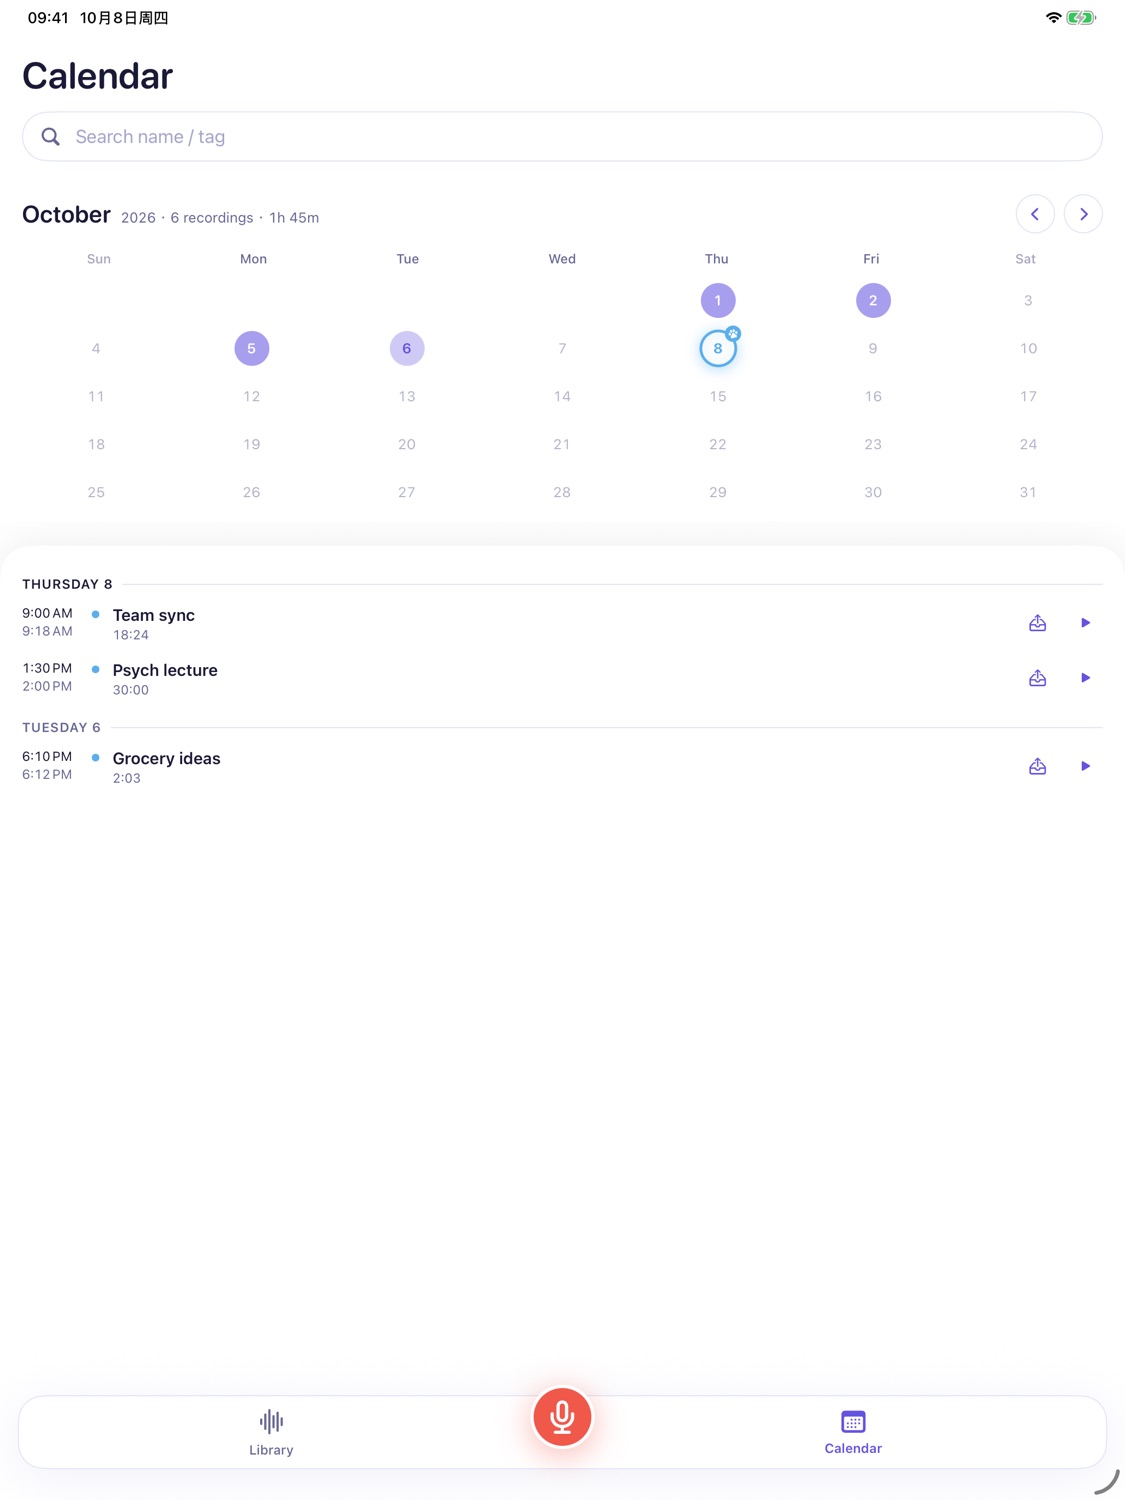
Task: Select October 12 on the calendar
Action: pyautogui.click(x=252, y=397)
